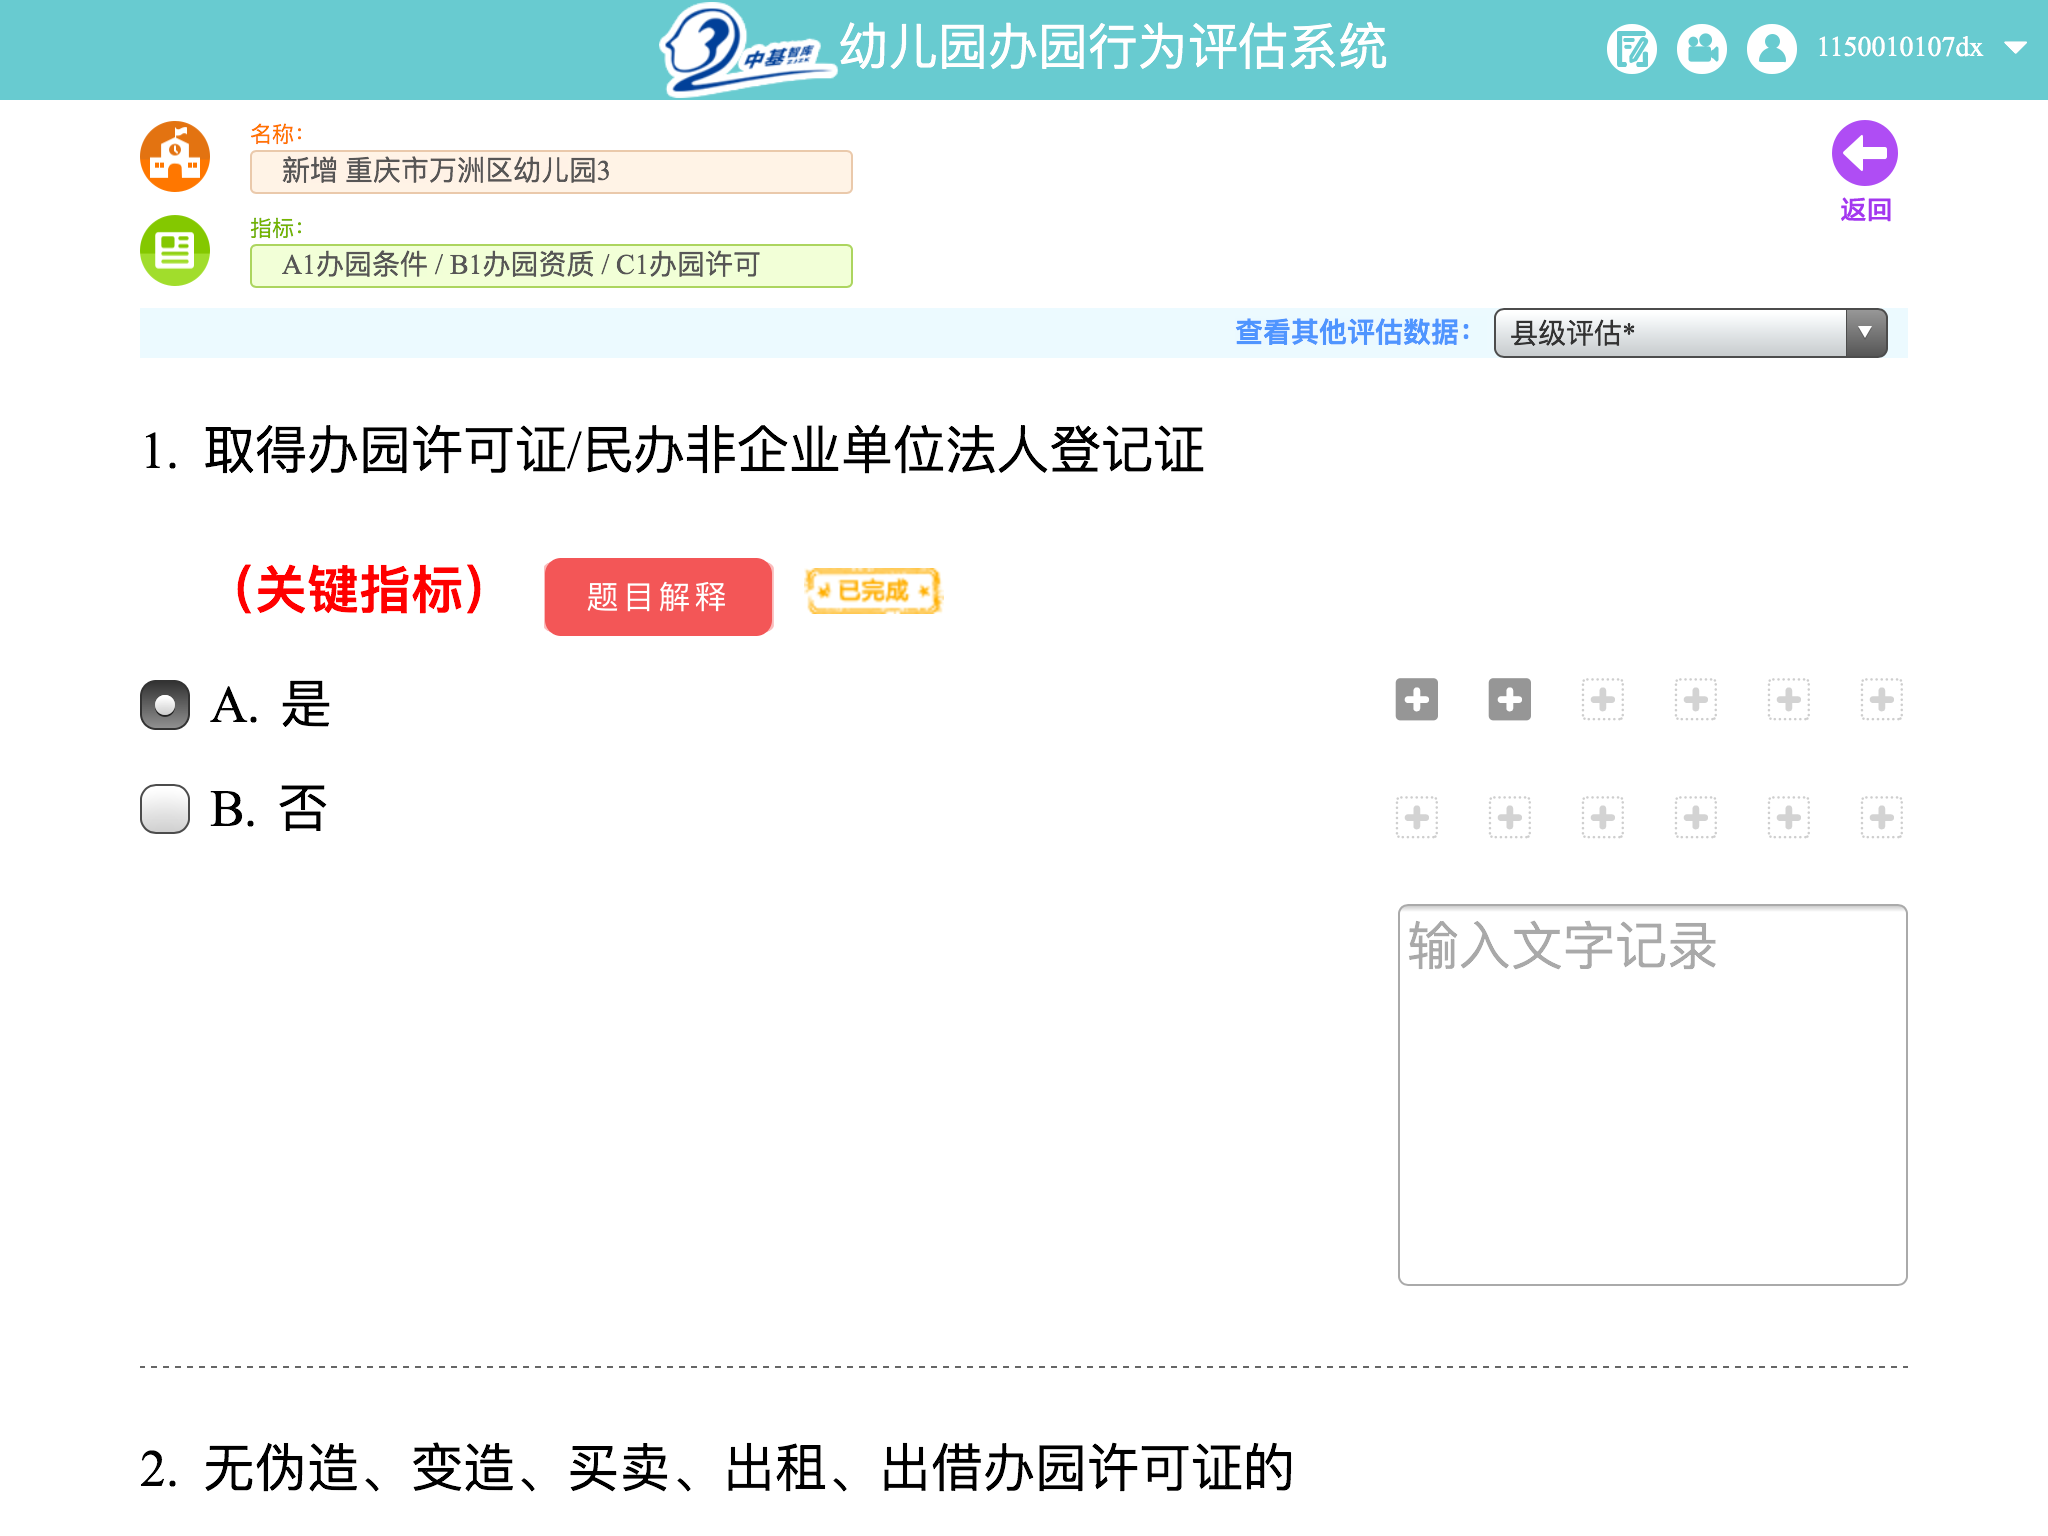Image resolution: width=2048 pixels, height=1536 pixels.
Task: Click second plus attachment icon in row B
Action: [x=1510, y=817]
